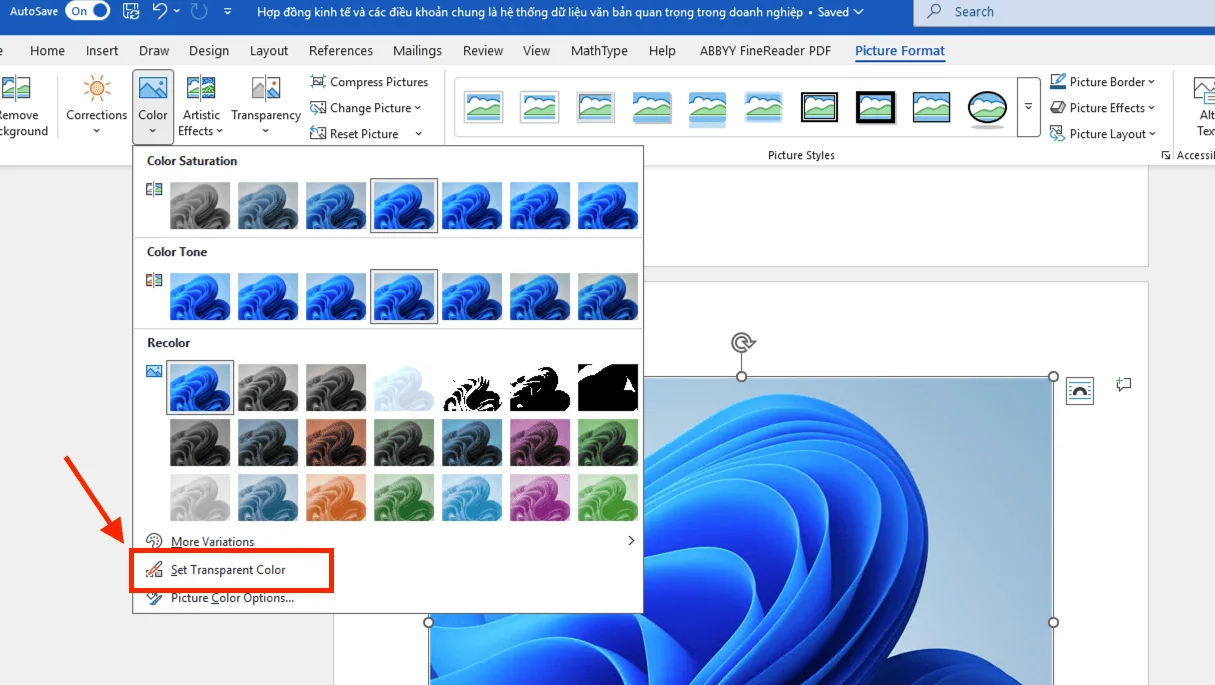Viewport: 1215px width, 685px height.
Task: Toggle the AutoSave switch
Action: tap(87, 12)
